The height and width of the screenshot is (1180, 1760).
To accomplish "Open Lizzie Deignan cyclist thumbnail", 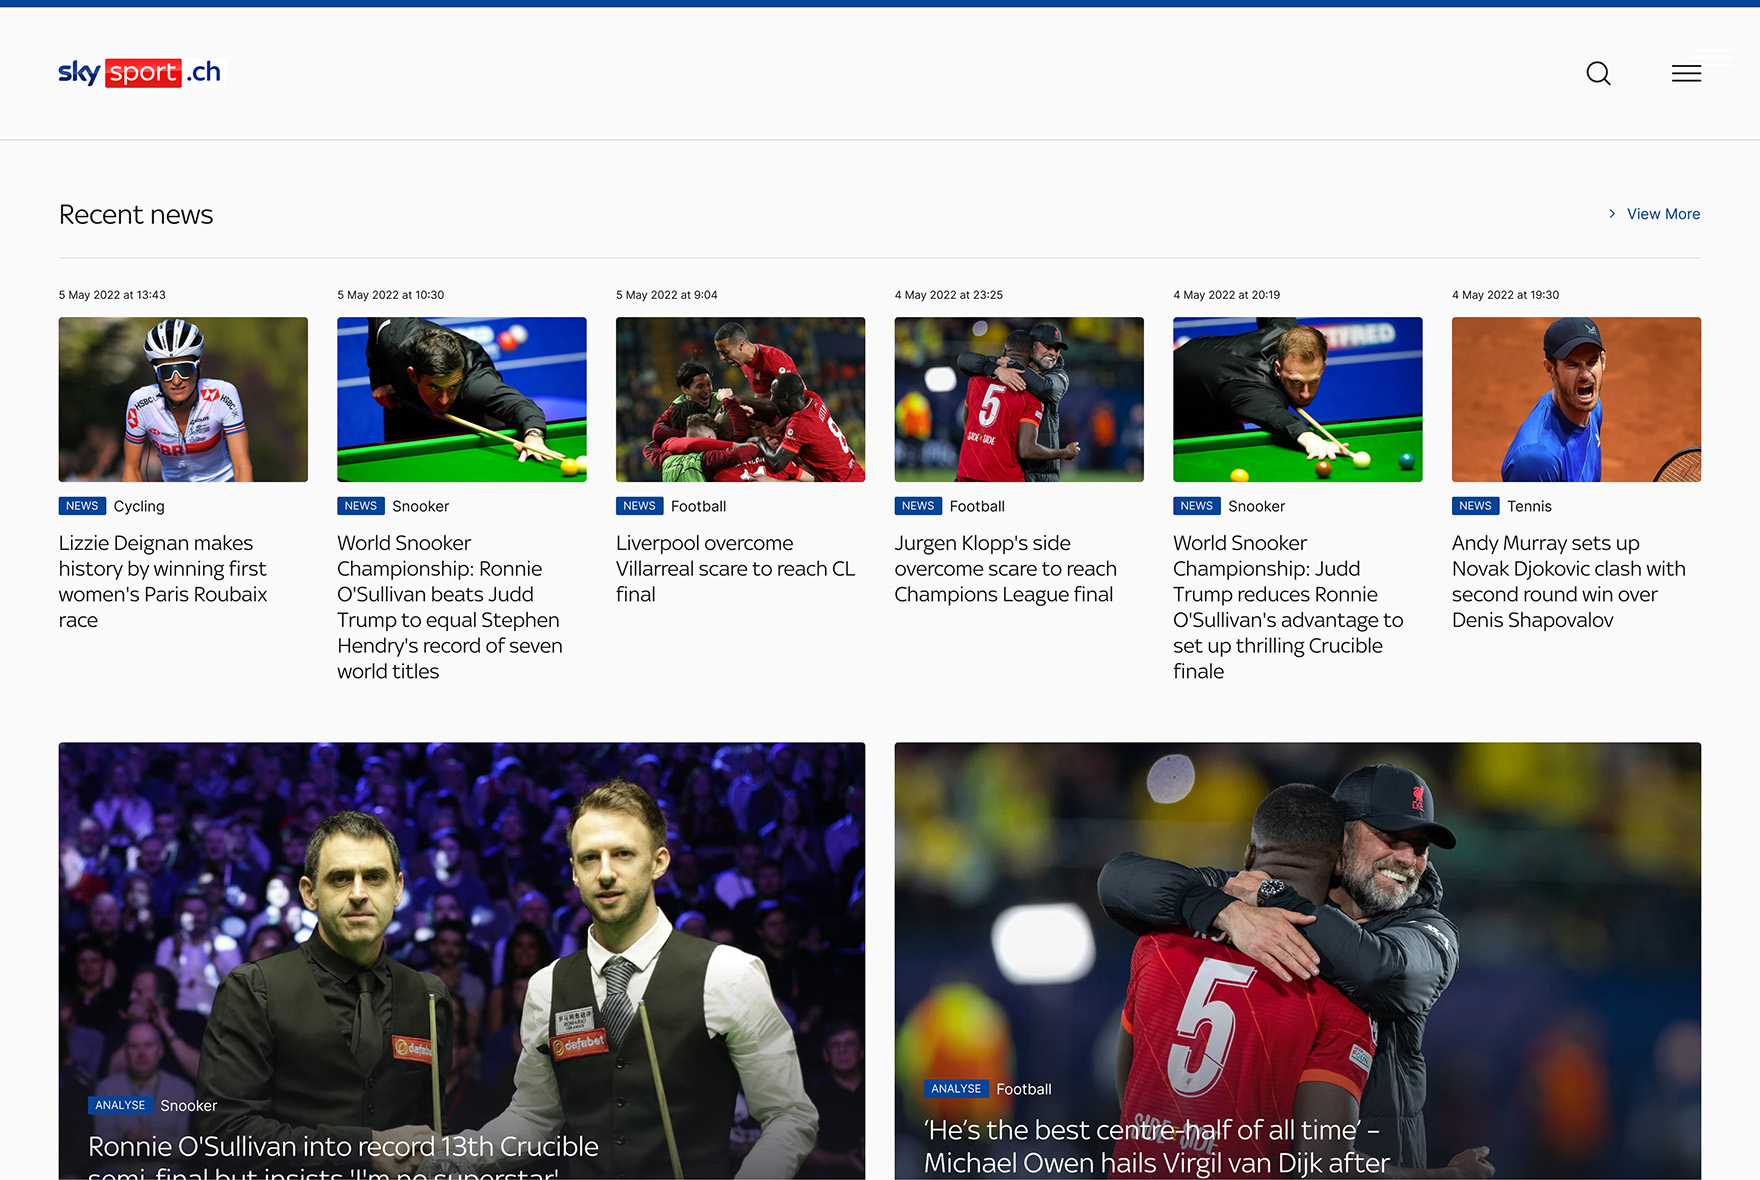I will [x=183, y=399].
